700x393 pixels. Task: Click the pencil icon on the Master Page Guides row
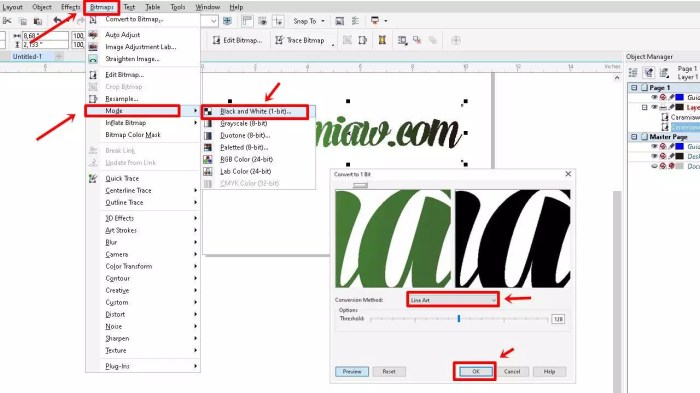coord(671,146)
